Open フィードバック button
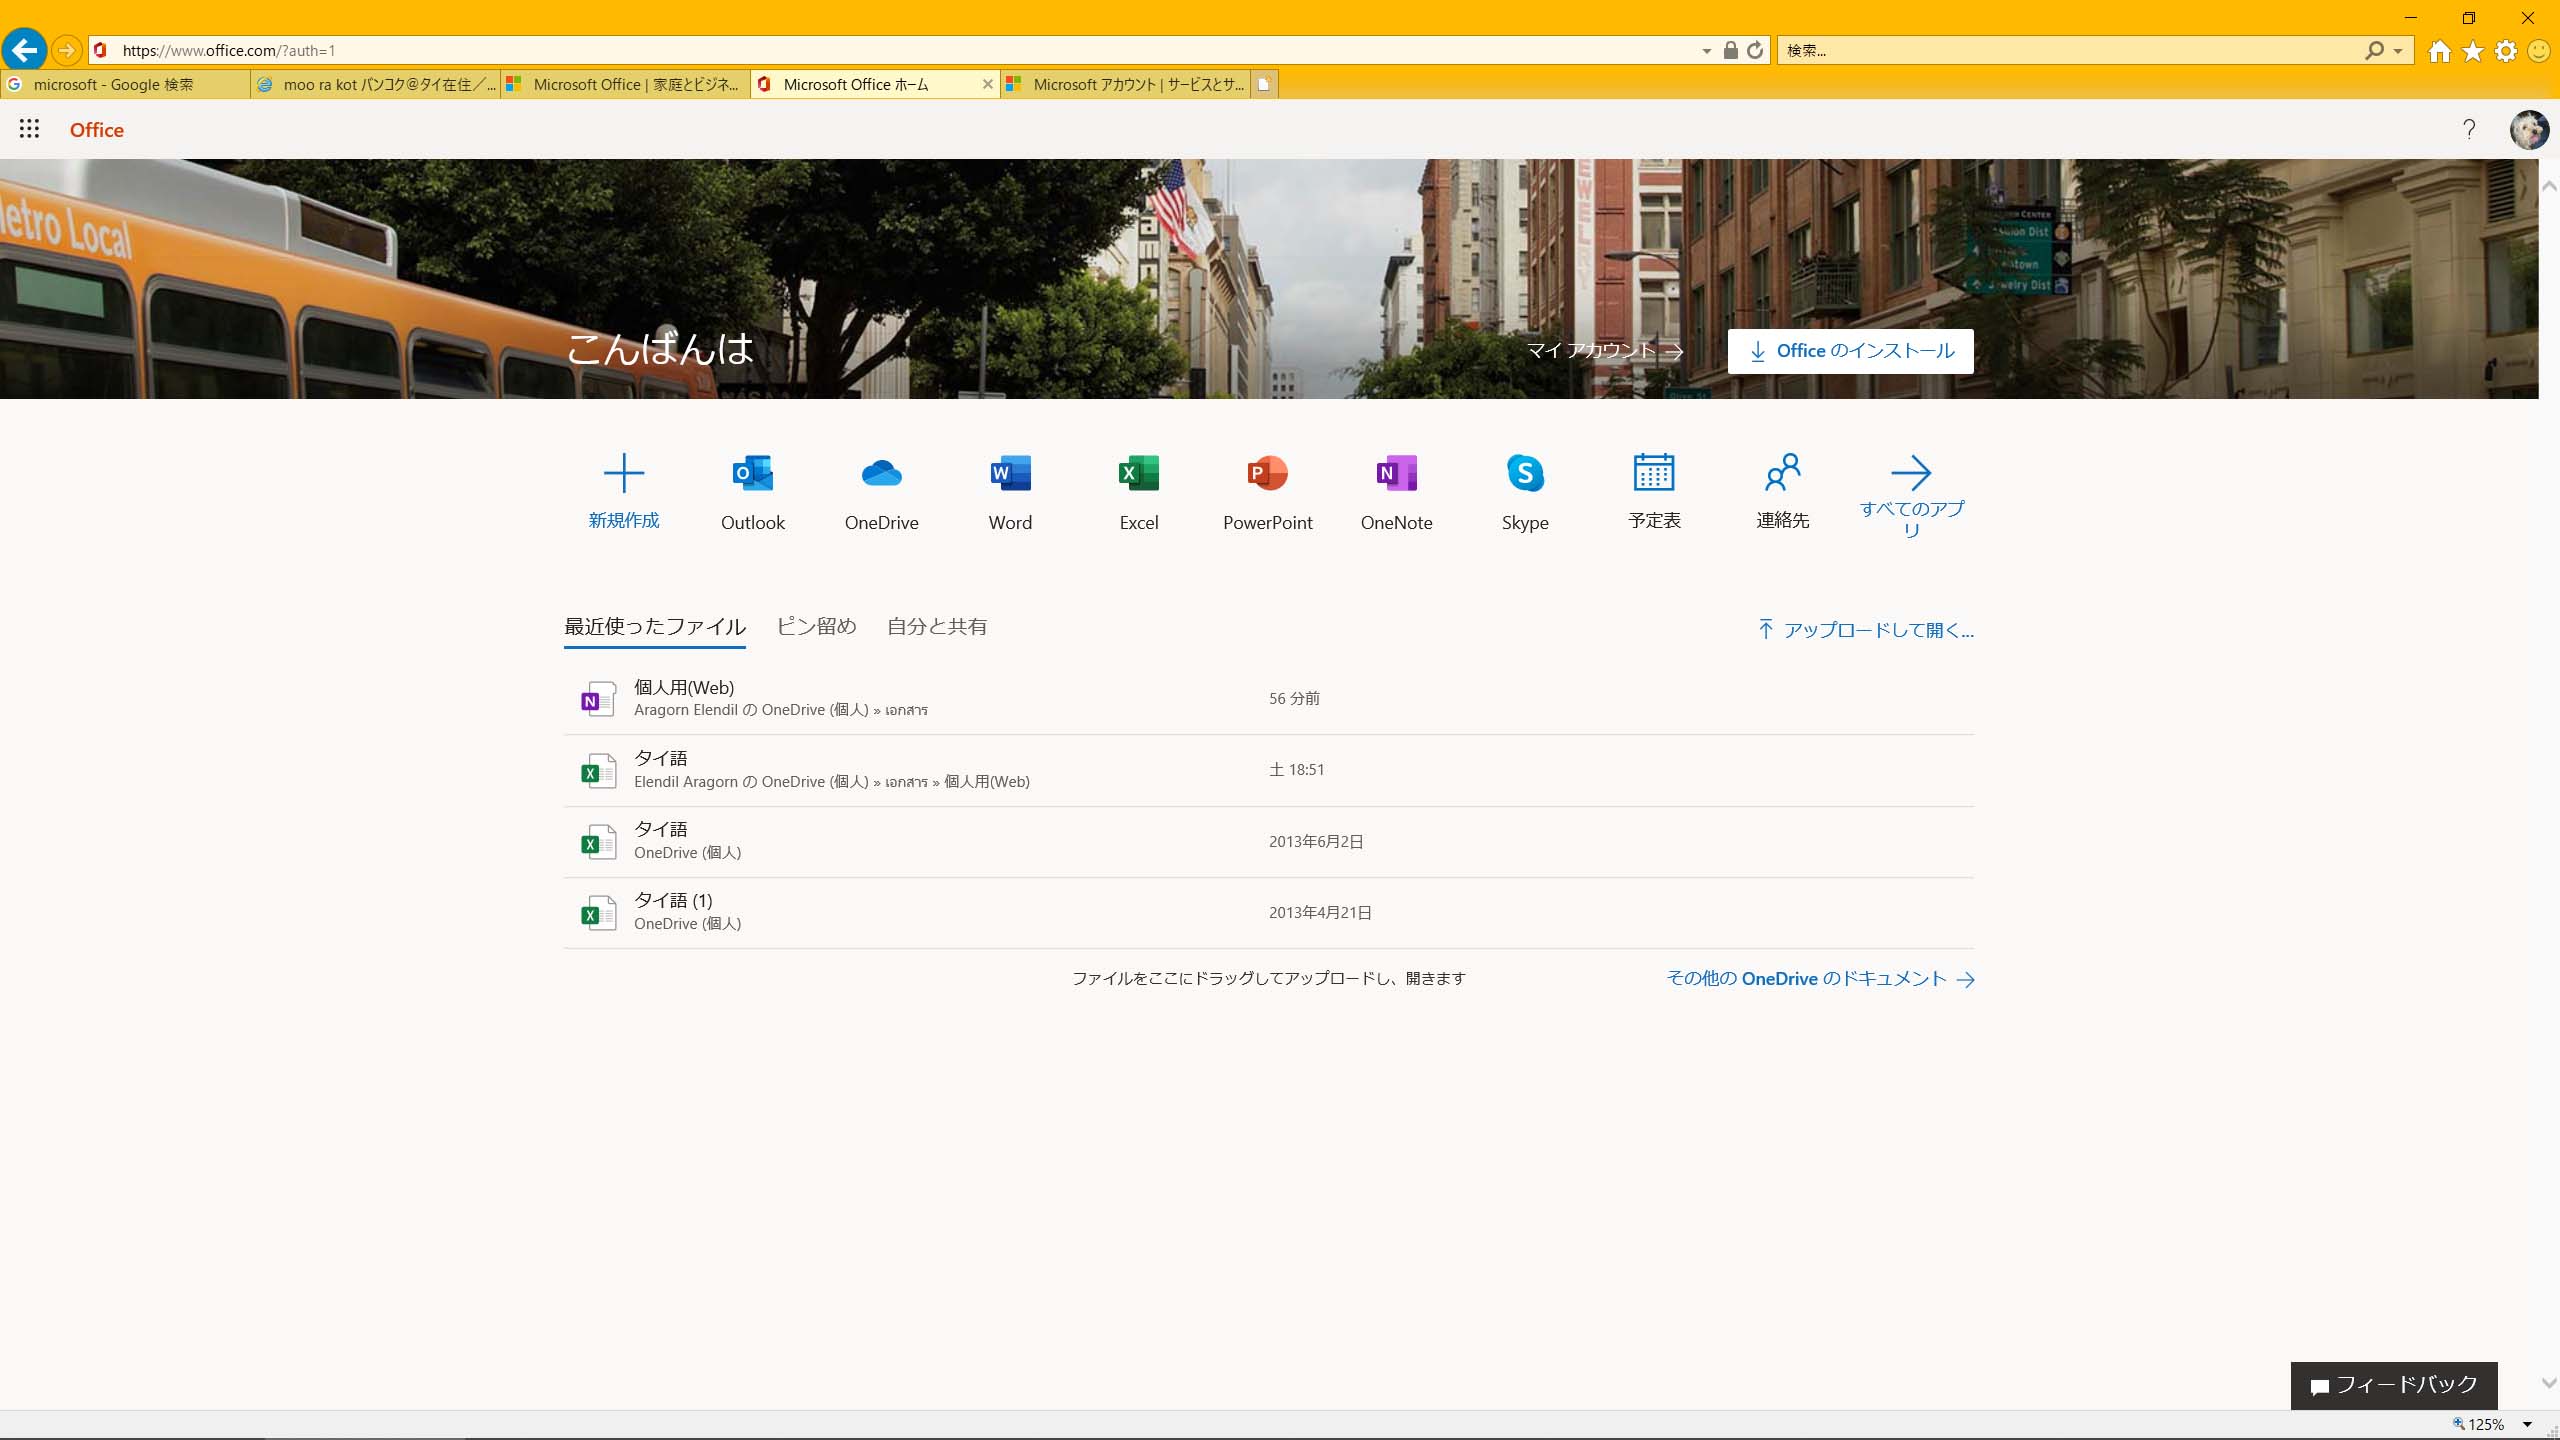 coord(2394,1385)
